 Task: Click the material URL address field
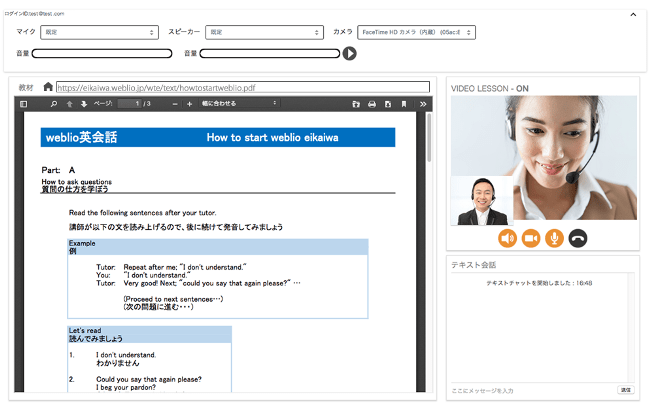click(243, 87)
